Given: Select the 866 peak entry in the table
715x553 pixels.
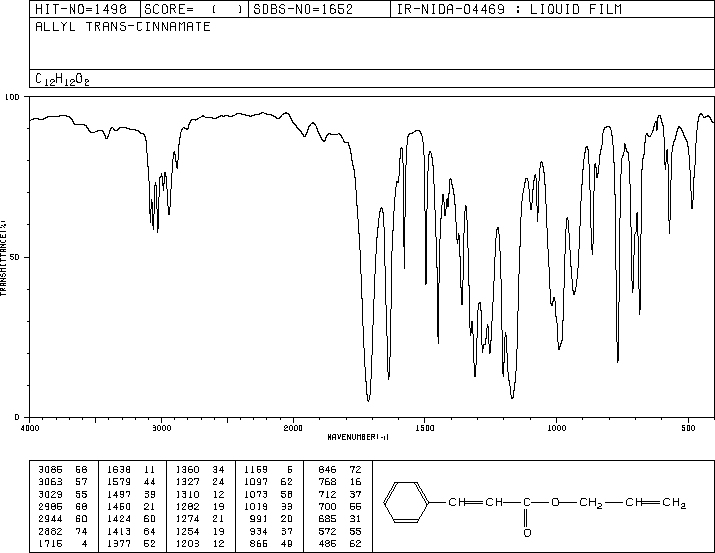Looking at the screenshot, I should [x=271, y=543].
